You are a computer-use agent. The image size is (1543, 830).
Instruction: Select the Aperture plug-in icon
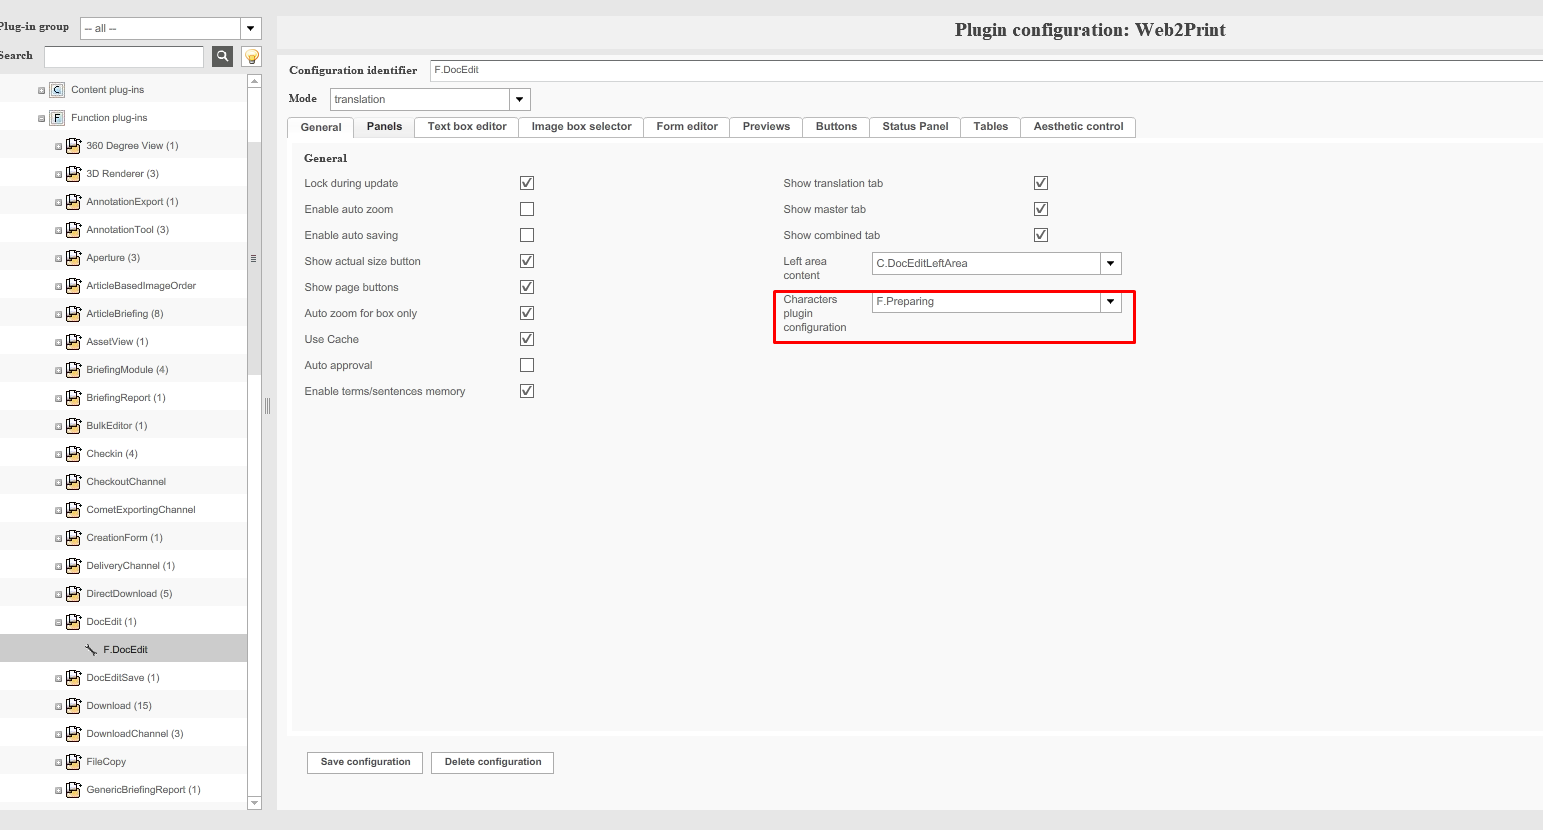tap(74, 257)
